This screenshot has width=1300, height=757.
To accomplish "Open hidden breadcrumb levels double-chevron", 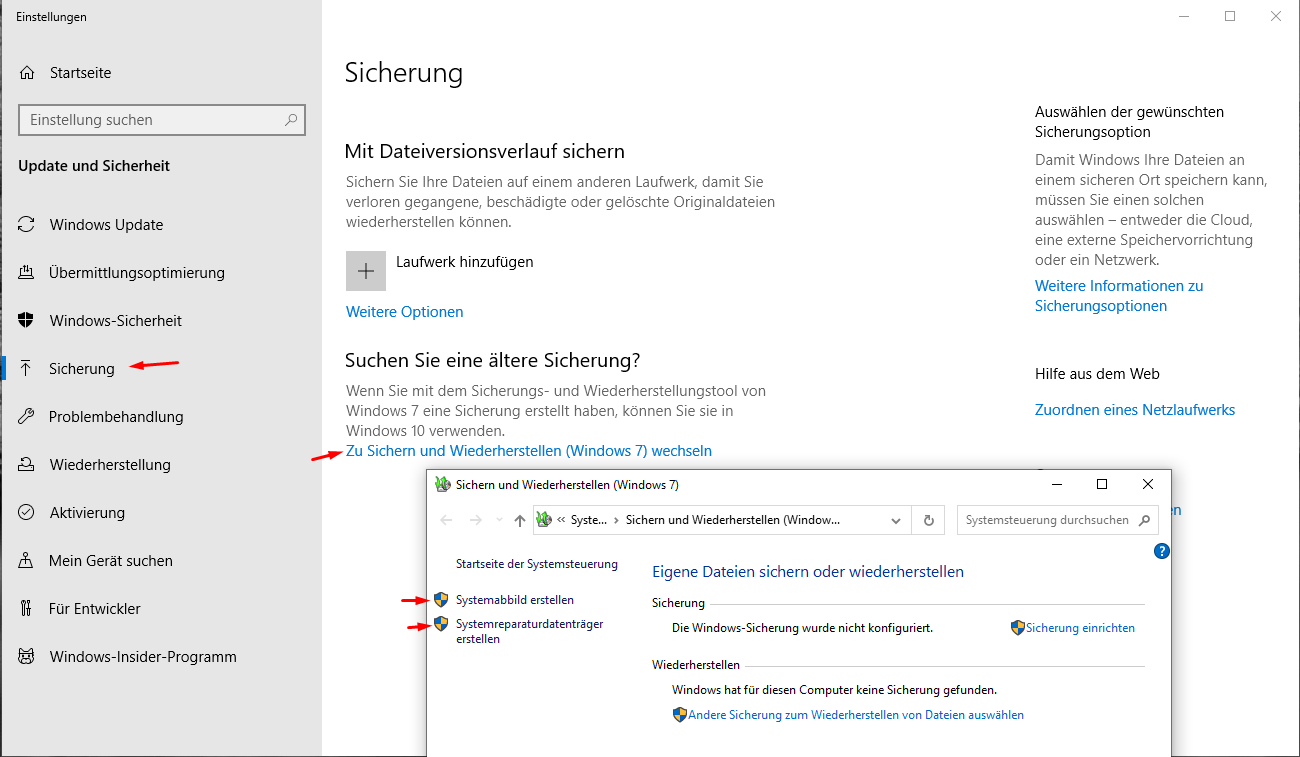I will pos(562,520).
